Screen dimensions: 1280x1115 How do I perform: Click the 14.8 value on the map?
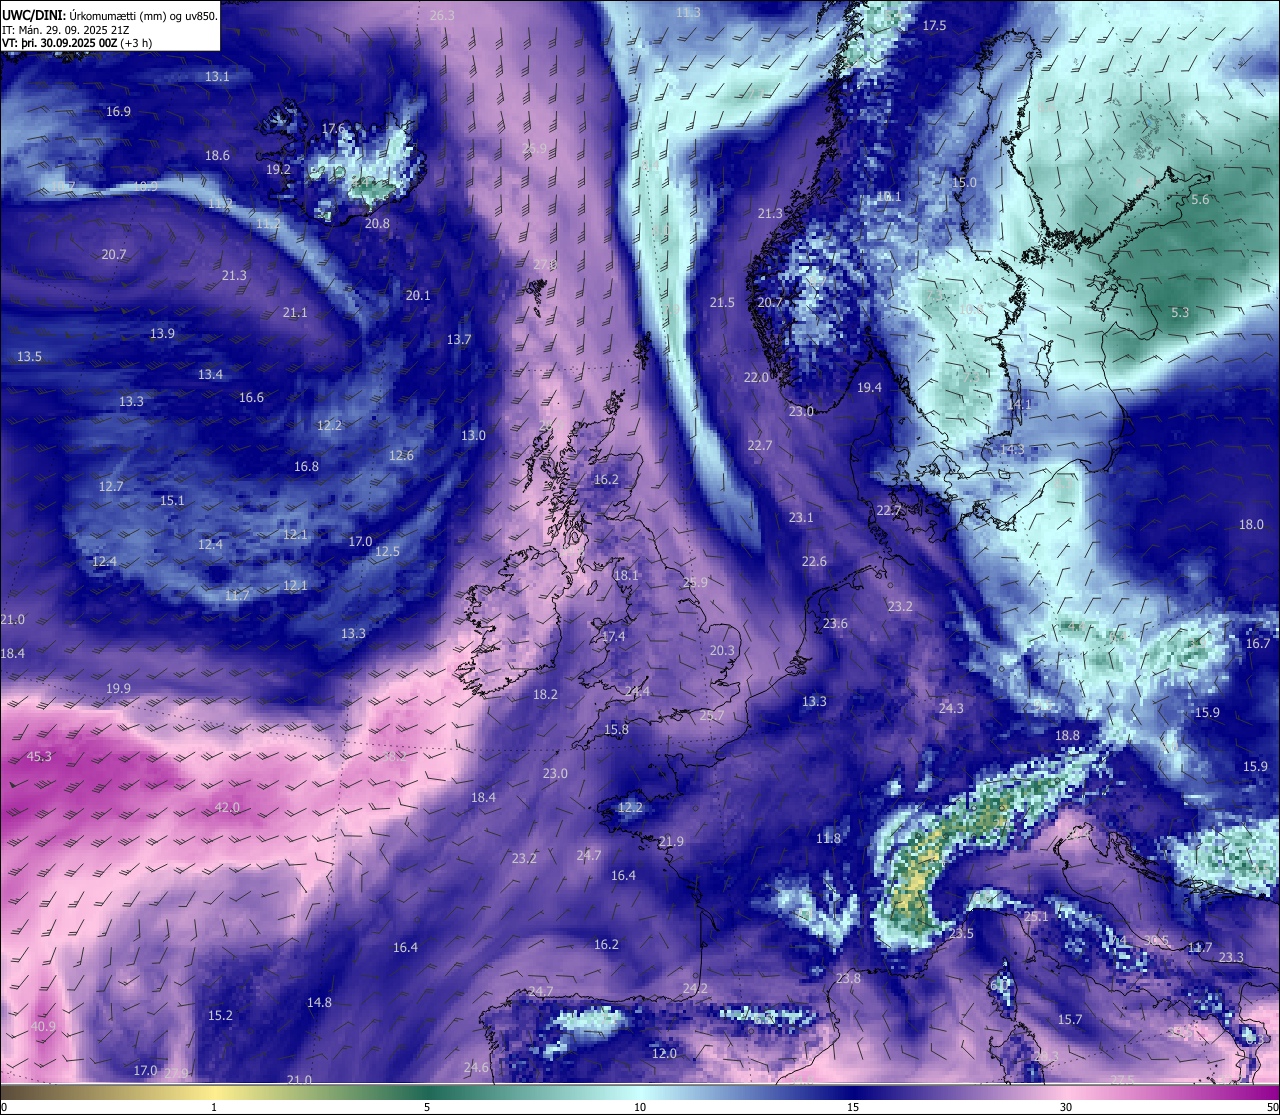319,1003
